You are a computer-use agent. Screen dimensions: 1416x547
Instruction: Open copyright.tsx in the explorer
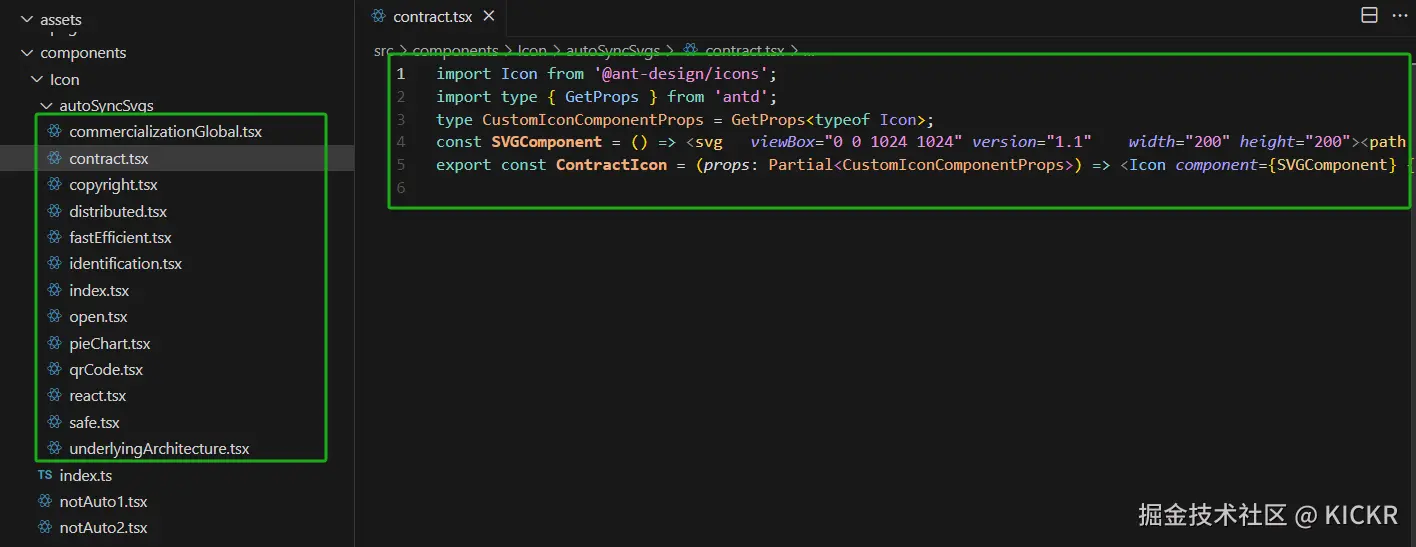[113, 185]
